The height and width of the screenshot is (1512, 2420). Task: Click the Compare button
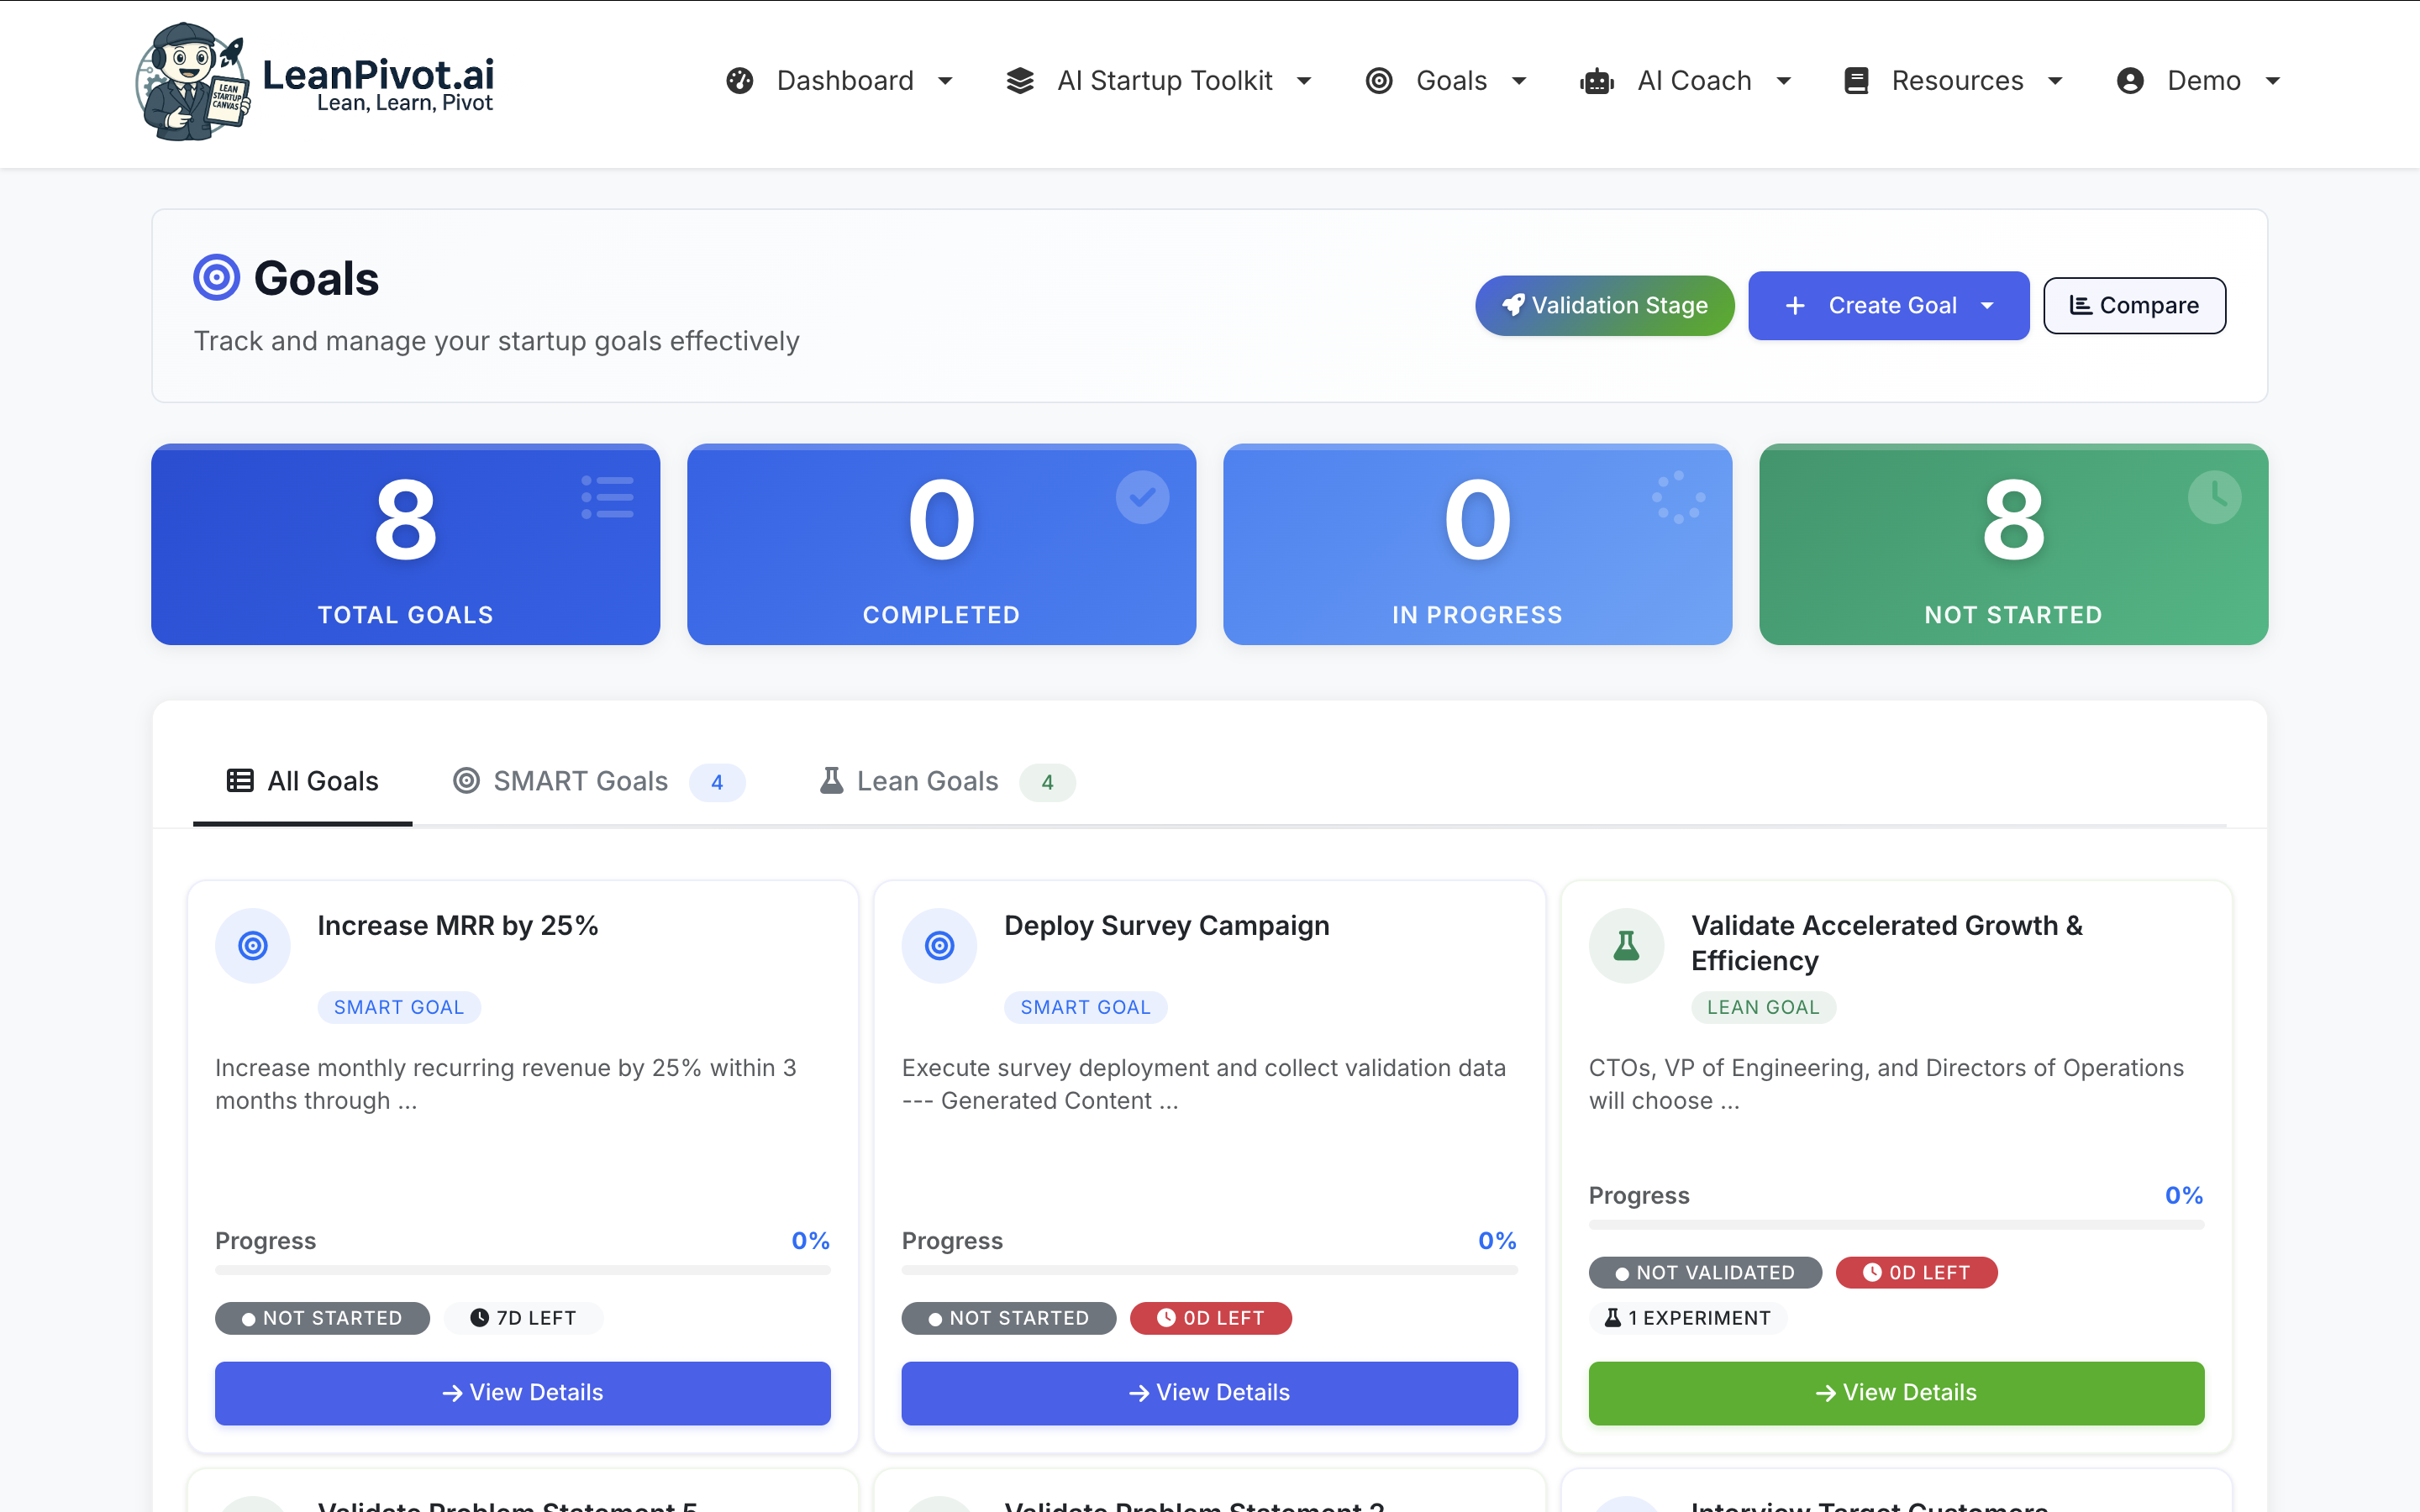[x=2134, y=305]
